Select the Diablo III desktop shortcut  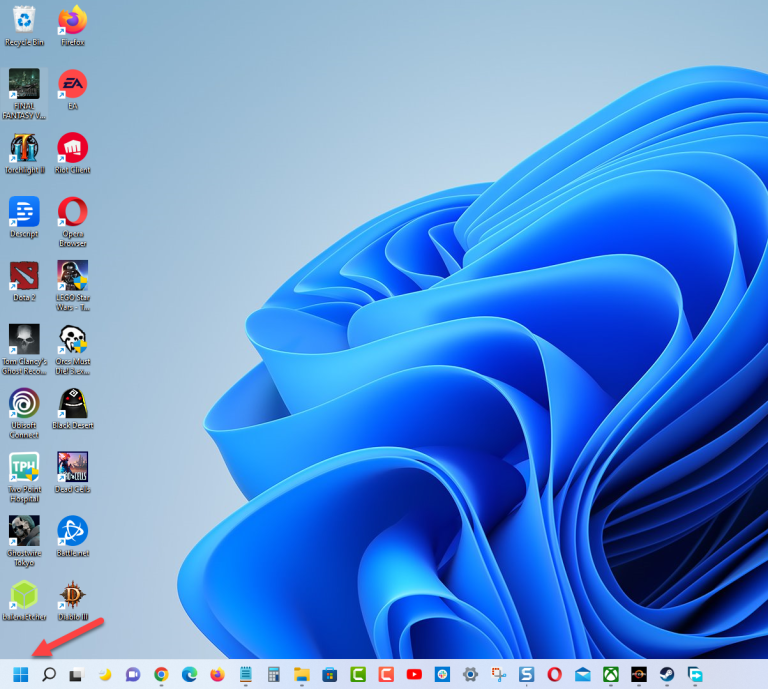(x=72, y=596)
